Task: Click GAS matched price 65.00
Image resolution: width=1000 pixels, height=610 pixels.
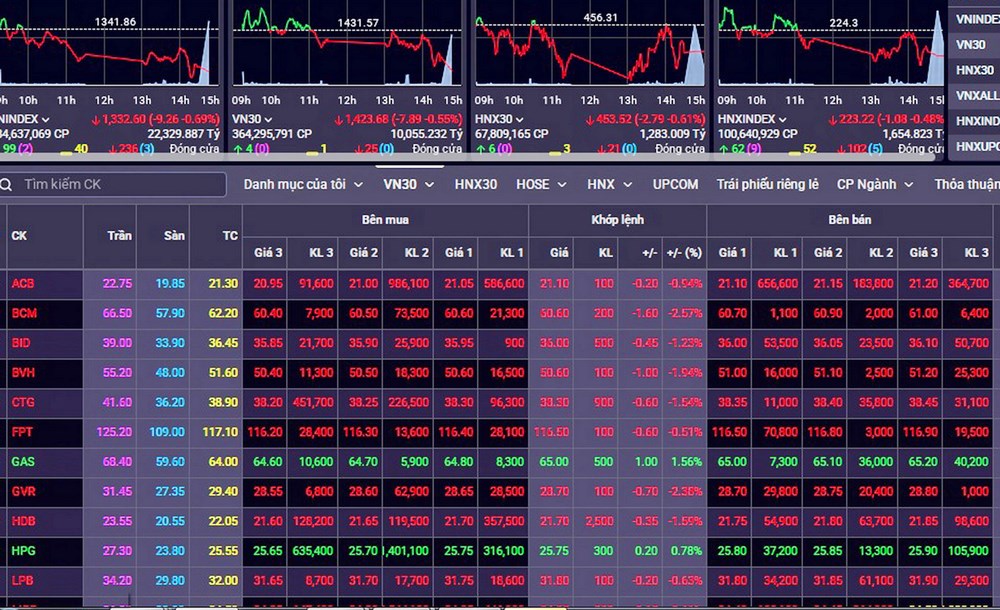Action: [x=554, y=462]
